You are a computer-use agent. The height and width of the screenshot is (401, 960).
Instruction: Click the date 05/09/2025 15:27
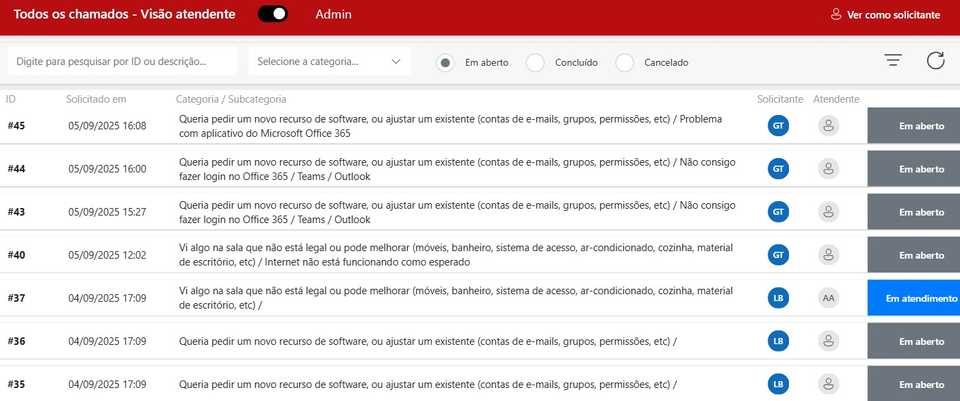107,212
